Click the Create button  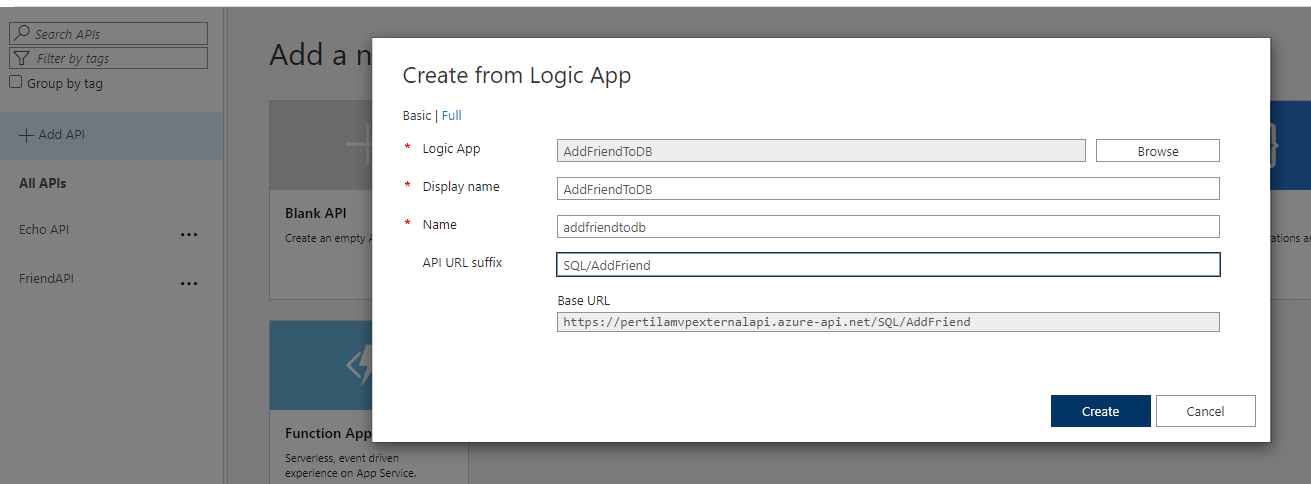coord(1100,411)
